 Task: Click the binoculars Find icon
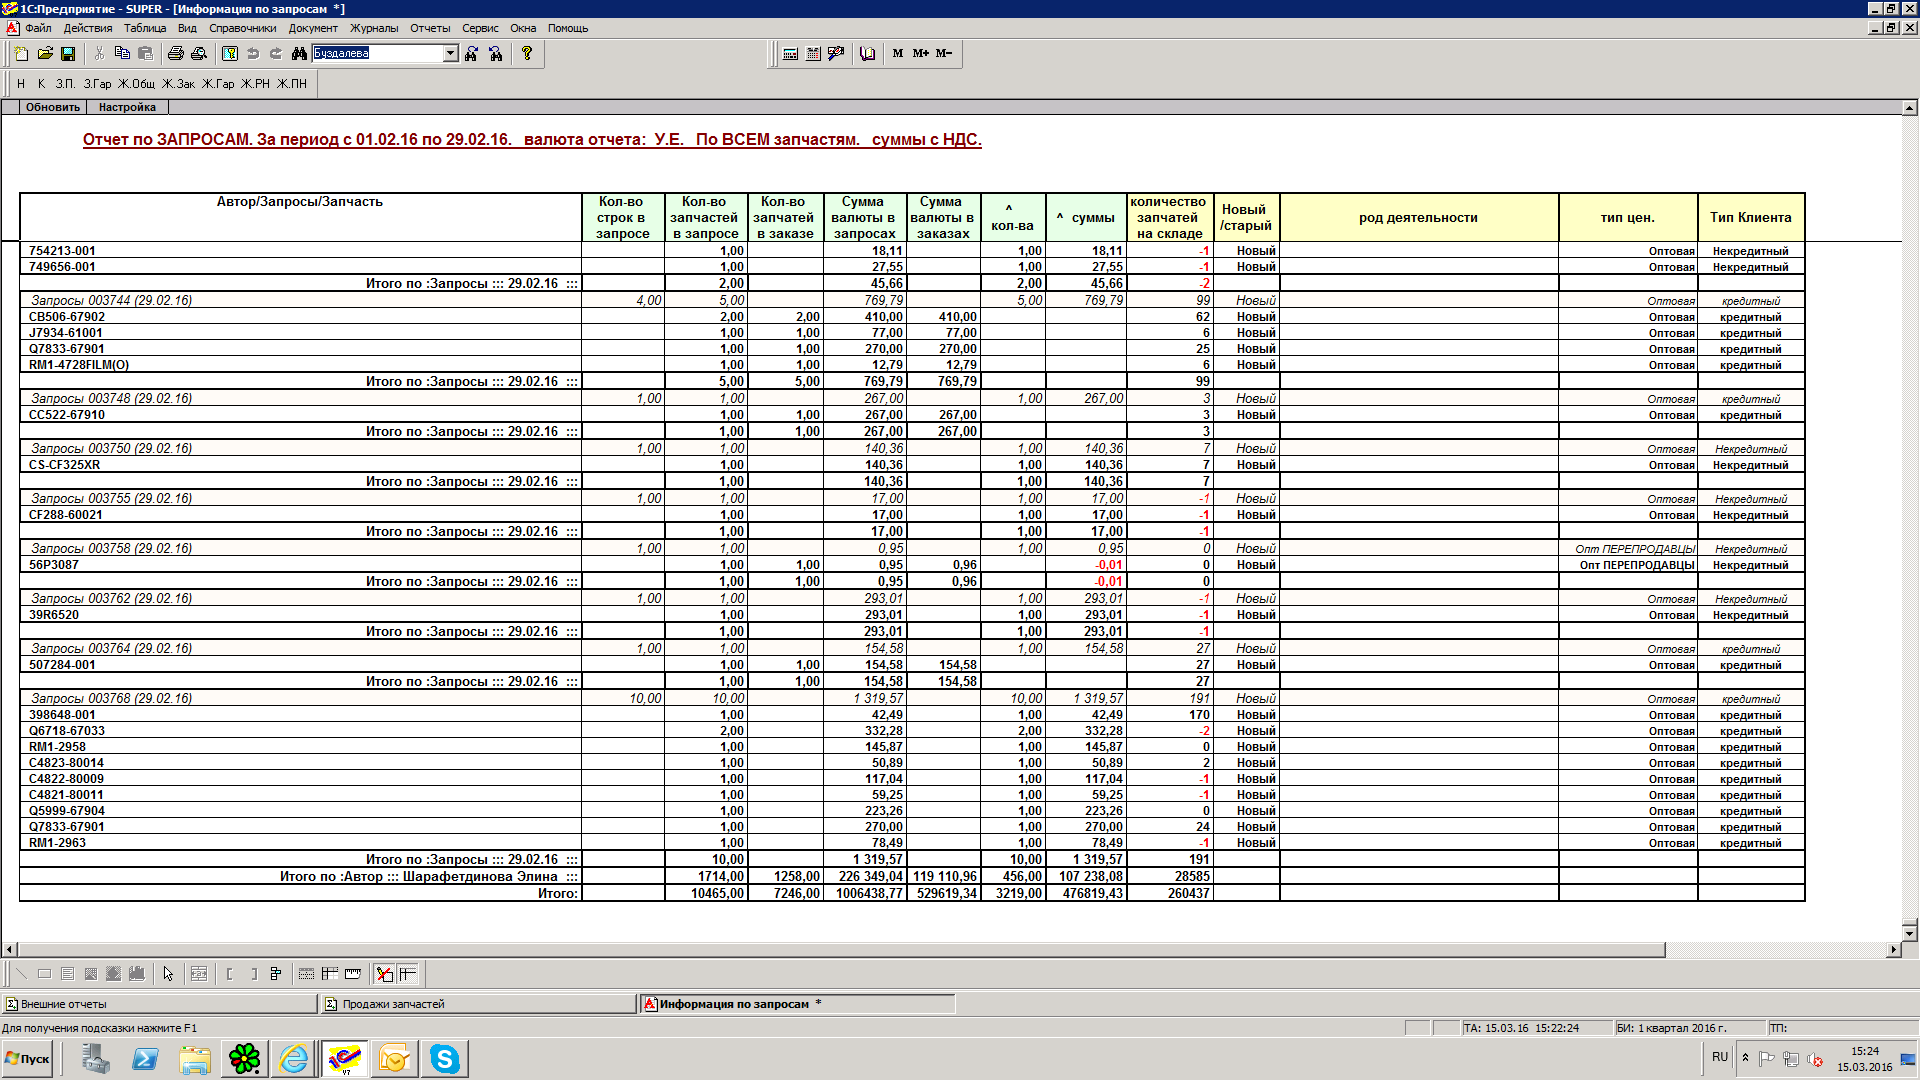click(x=299, y=54)
